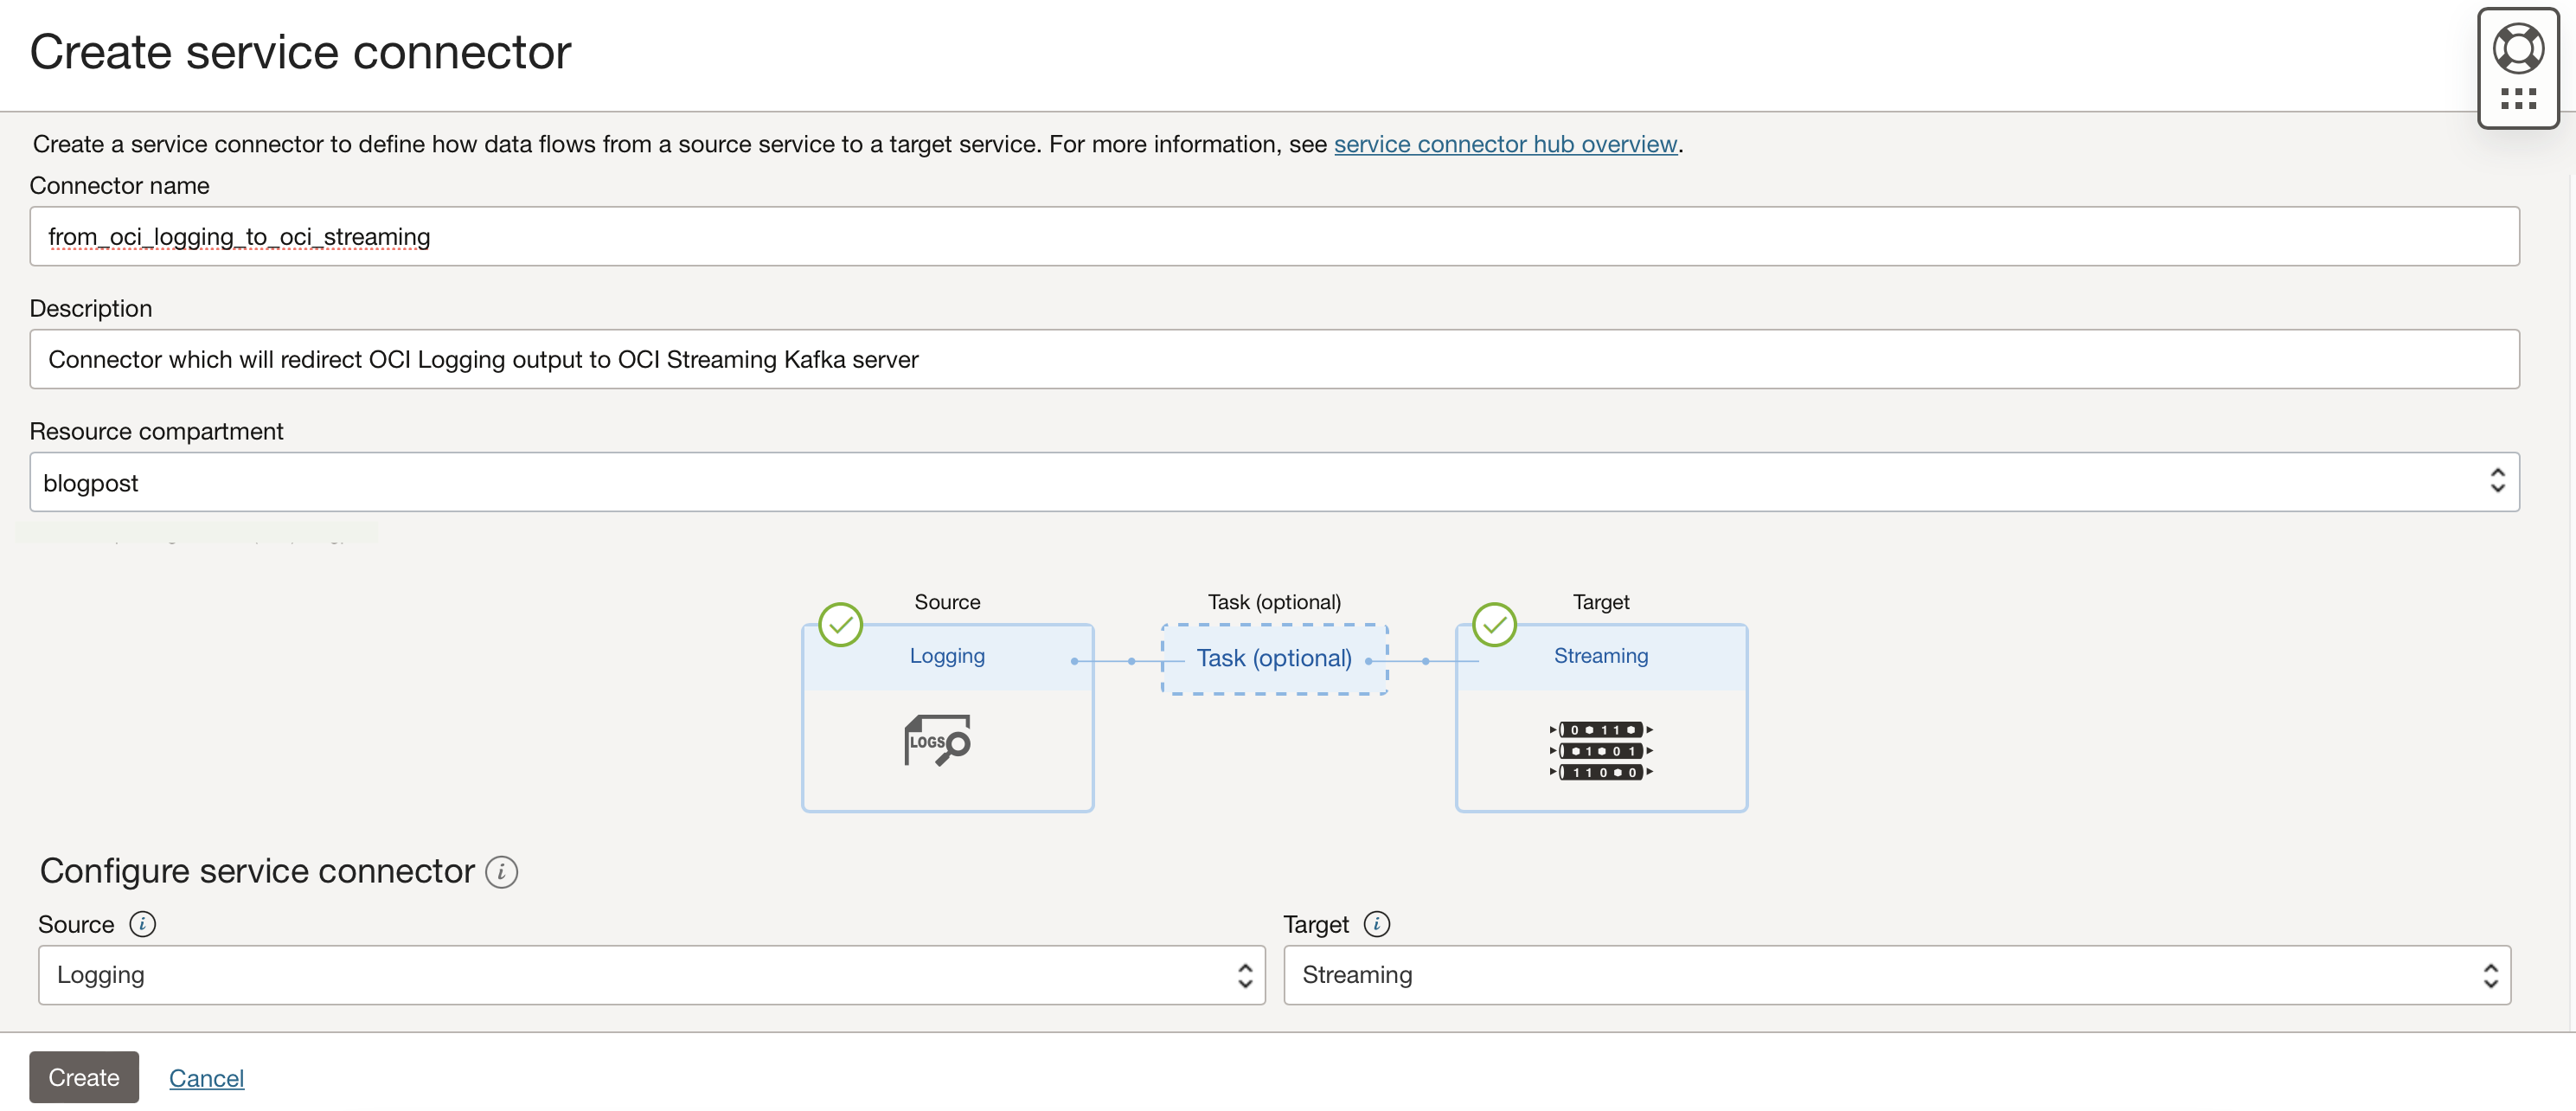Click the Cancel link
The width and height of the screenshot is (2576, 1111).
[206, 1078]
